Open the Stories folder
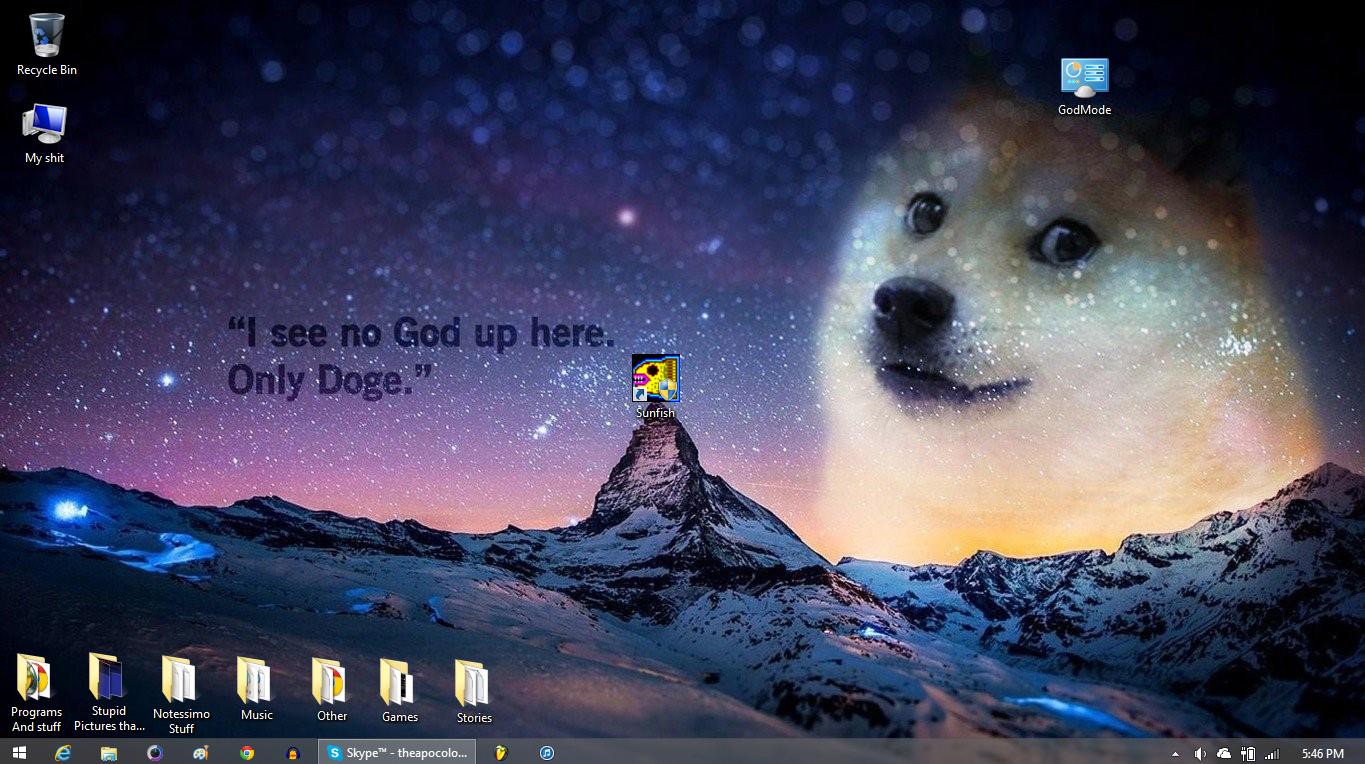Screen dimensions: 1365x764 tap(473, 683)
